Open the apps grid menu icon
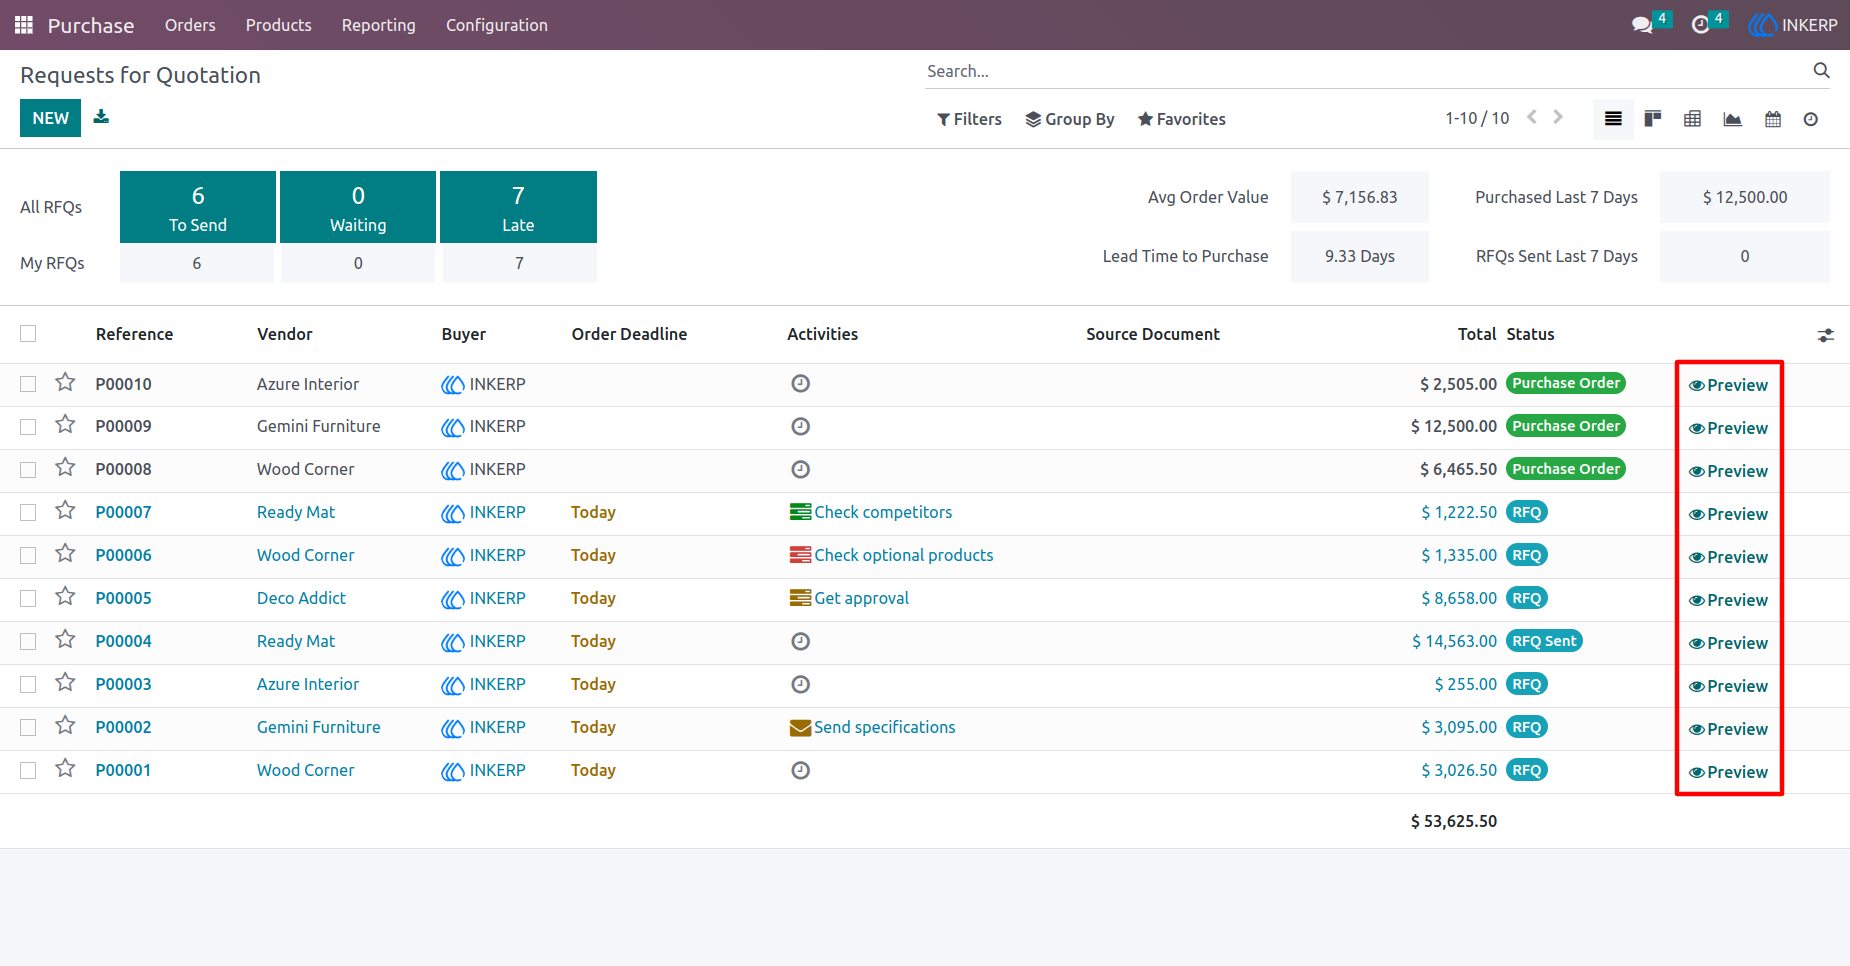The width and height of the screenshot is (1850, 966). tap(24, 25)
